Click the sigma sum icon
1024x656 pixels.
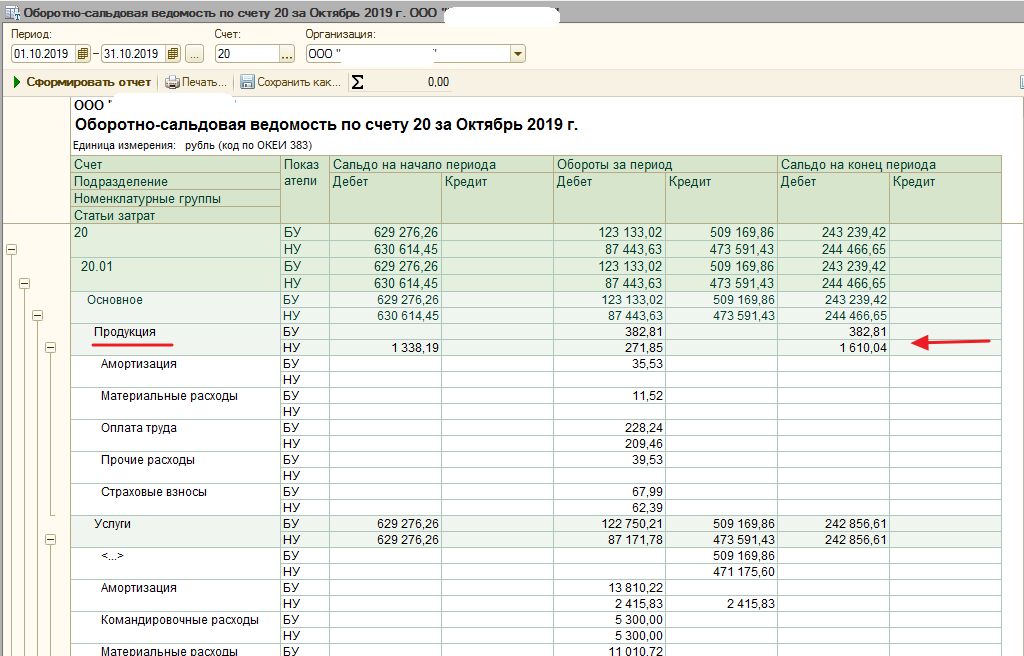(357, 82)
